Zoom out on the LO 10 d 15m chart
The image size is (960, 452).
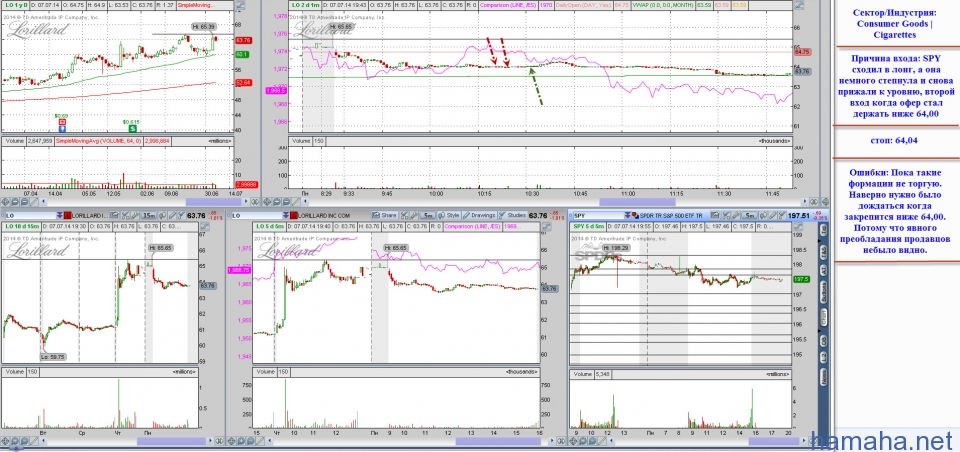(x=24, y=440)
